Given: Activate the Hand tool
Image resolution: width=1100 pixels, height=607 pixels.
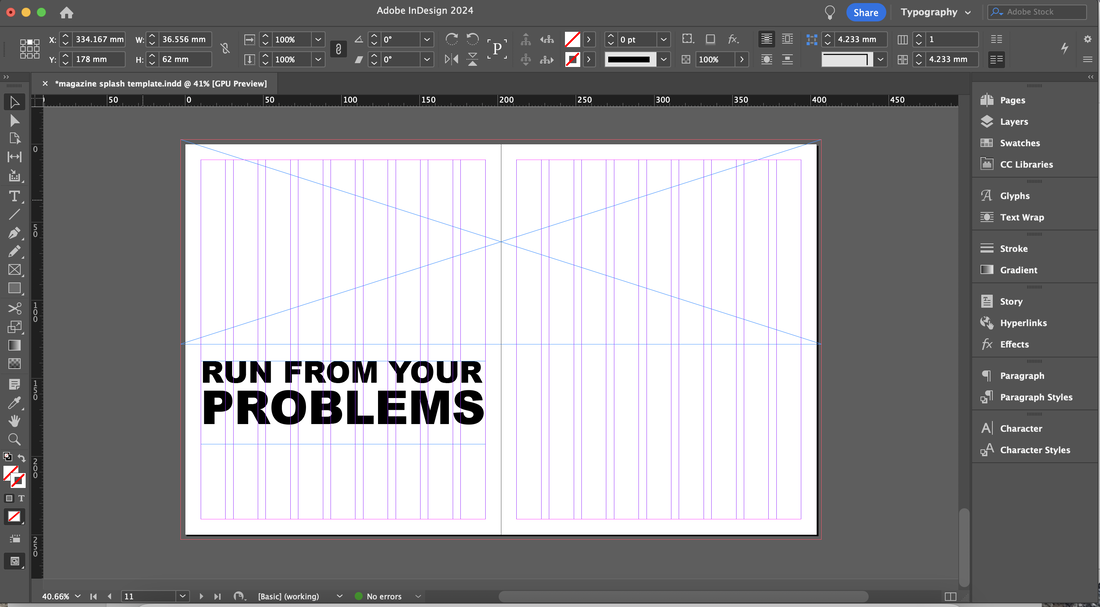Looking at the screenshot, I should [14, 421].
